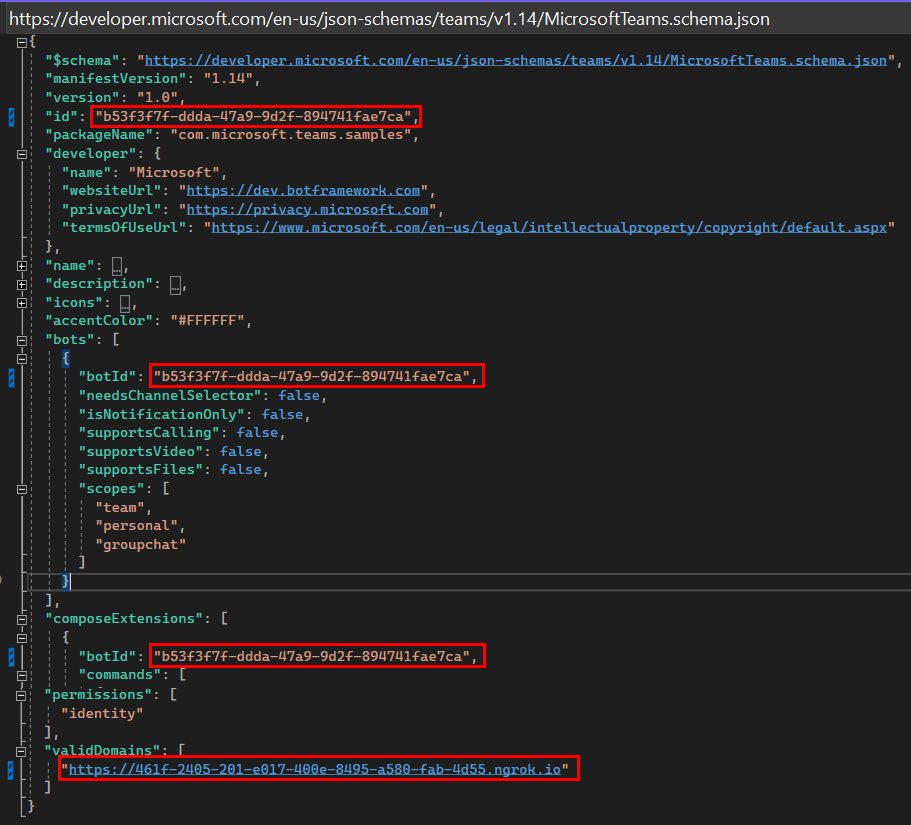
Task: Click the botId GUID under "bots"
Action: pyautogui.click(x=311, y=376)
